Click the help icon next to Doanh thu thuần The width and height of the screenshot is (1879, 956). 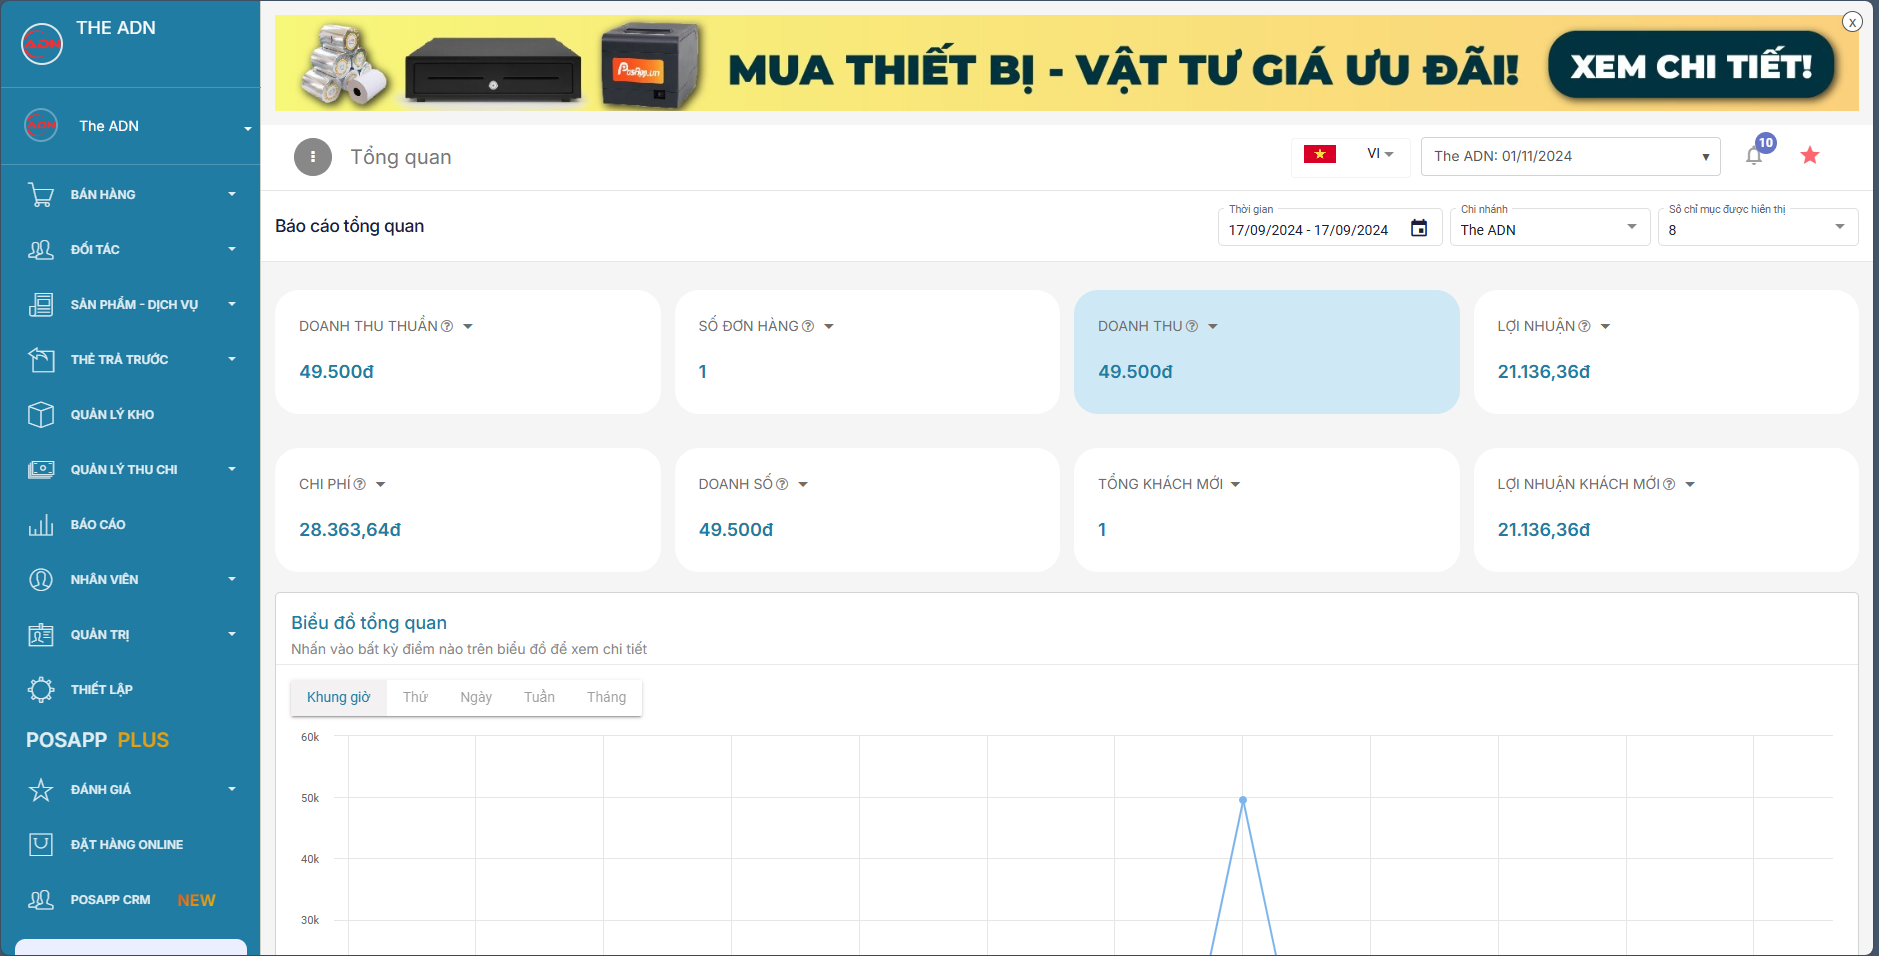447,326
